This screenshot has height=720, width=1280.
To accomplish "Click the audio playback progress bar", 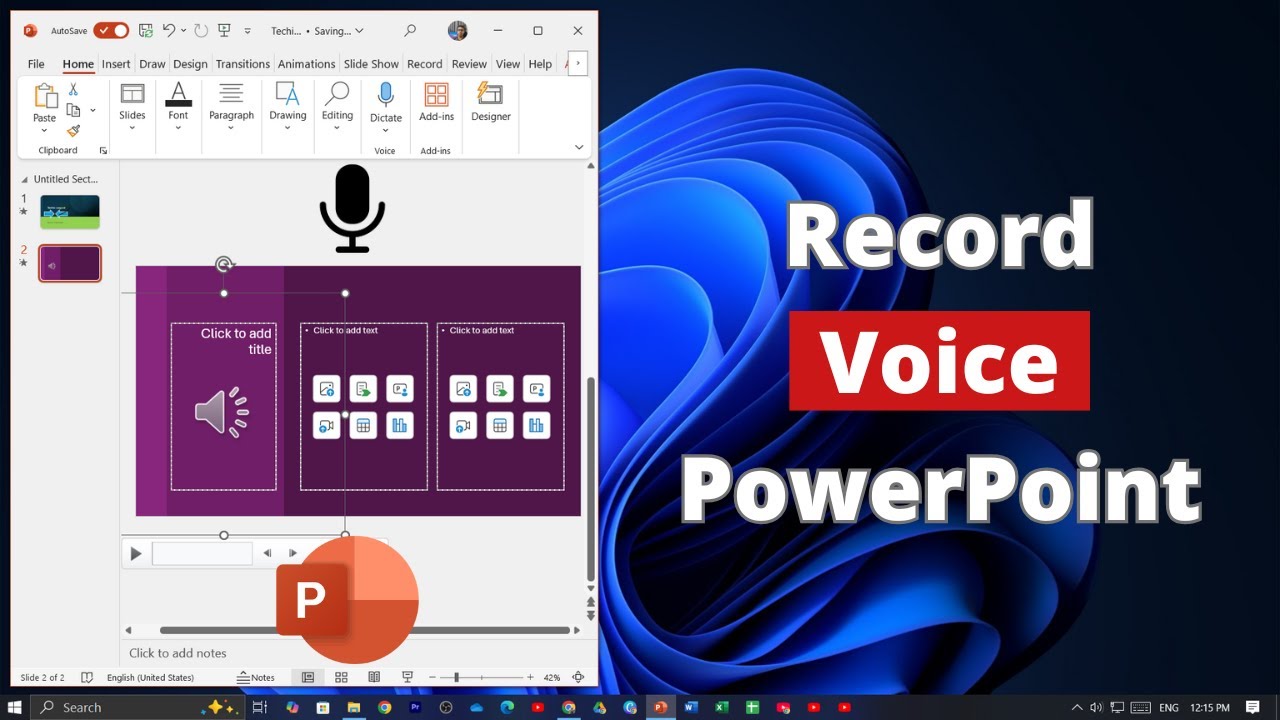I will point(202,554).
